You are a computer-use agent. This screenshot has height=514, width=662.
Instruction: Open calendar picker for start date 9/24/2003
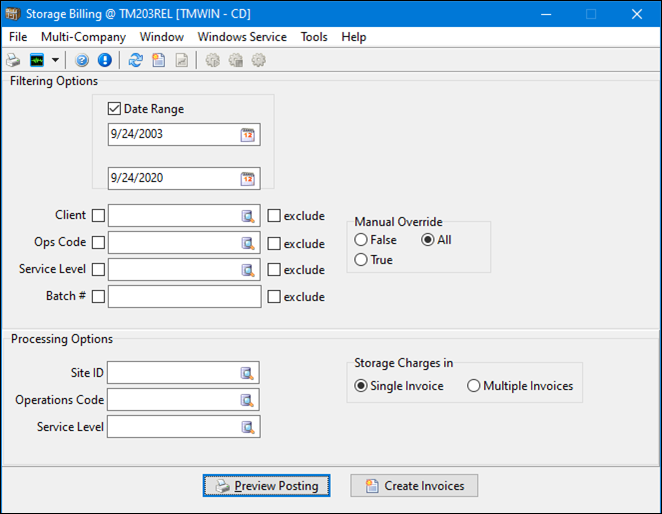pyautogui.click(x=247, y=135)
